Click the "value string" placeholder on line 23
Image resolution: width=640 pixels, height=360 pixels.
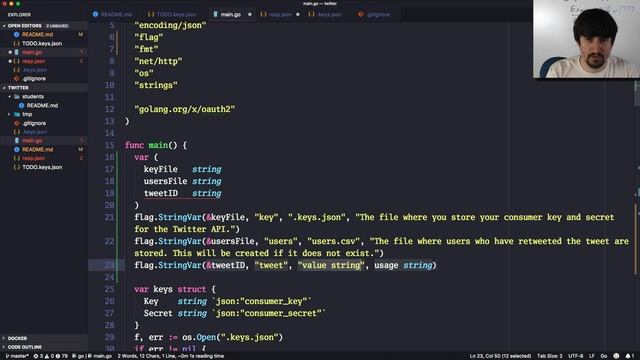coord(331,265)
